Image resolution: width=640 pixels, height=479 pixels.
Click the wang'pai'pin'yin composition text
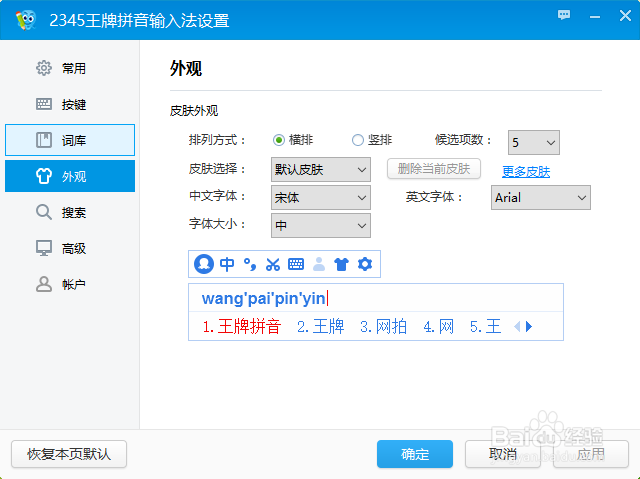(264, 299)
